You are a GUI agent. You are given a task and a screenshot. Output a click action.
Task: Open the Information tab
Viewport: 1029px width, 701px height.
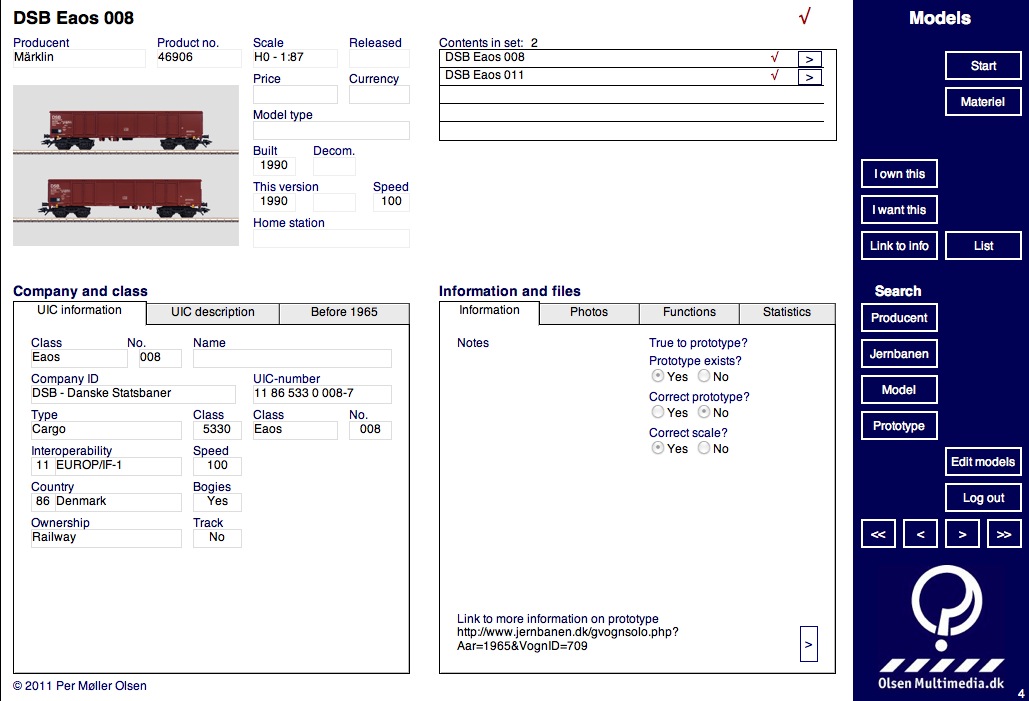(x=489, y=311)
